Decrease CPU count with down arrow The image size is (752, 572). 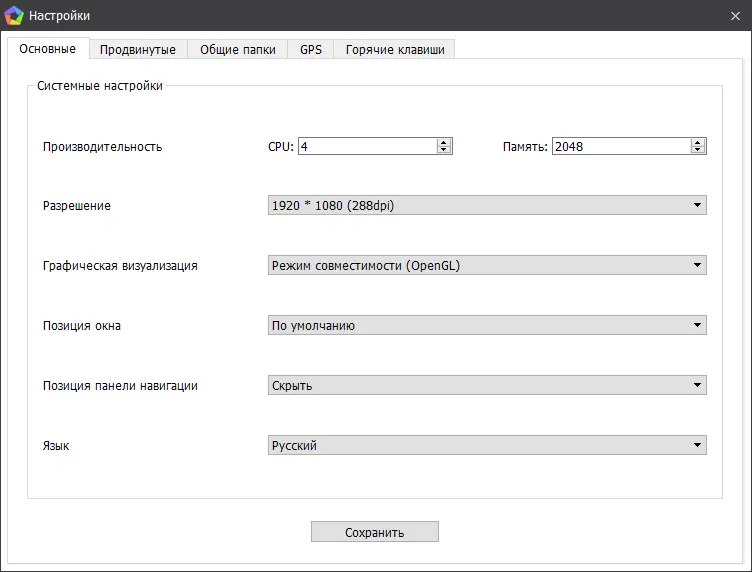(x=444, y=150)
